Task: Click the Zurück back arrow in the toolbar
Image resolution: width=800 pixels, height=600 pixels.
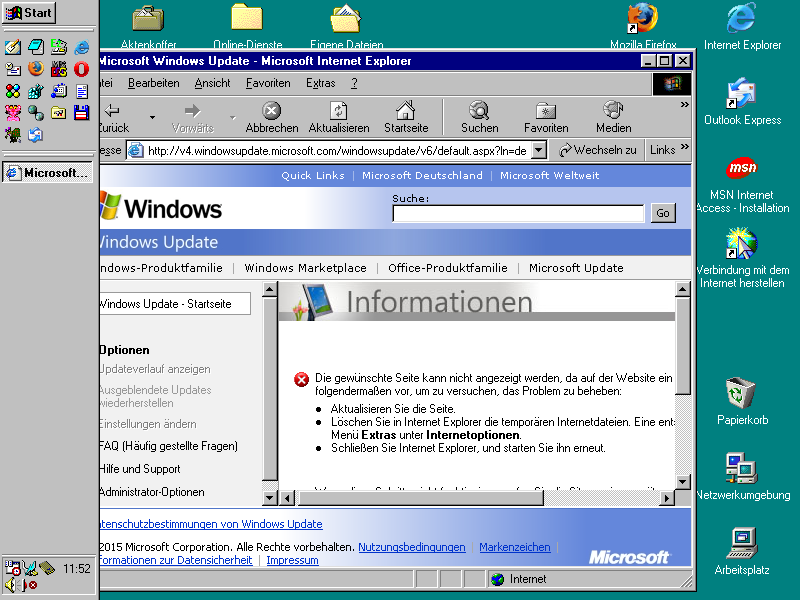Action: coord(113,117)
